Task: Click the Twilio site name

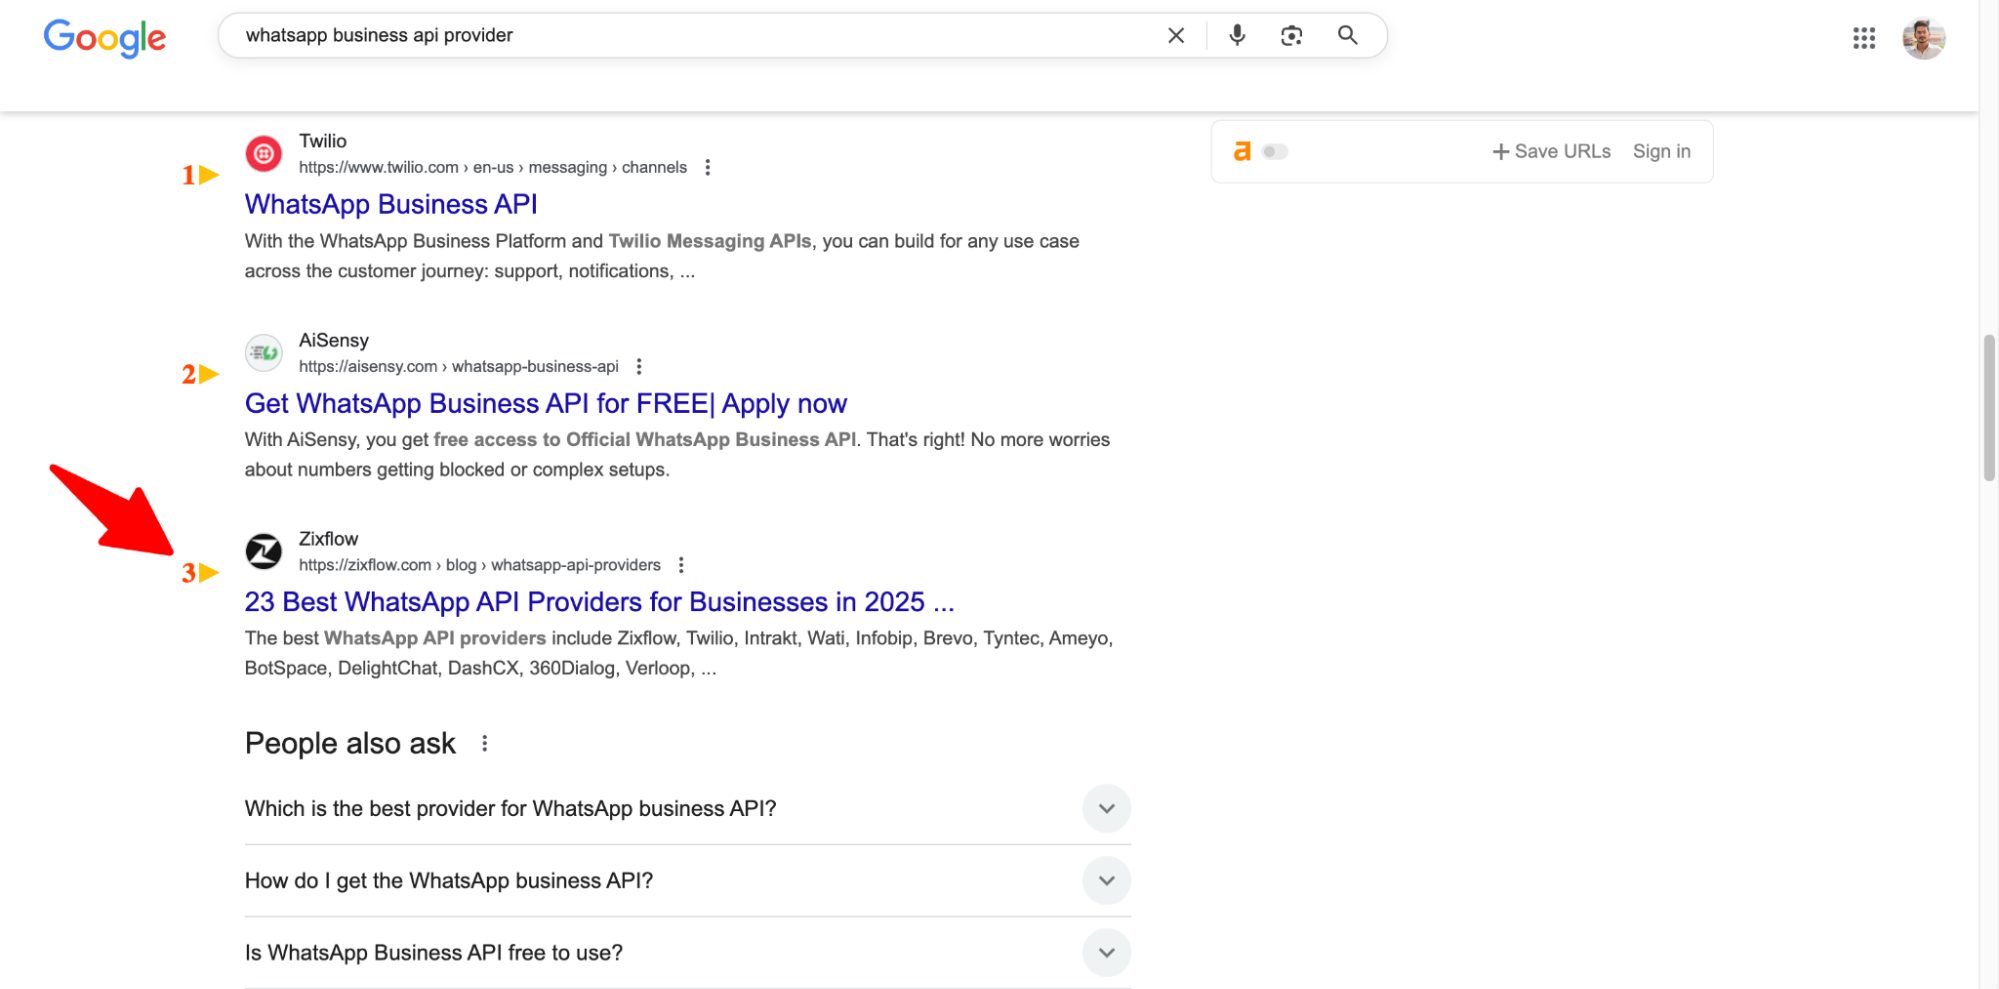Action: (323, 141)
